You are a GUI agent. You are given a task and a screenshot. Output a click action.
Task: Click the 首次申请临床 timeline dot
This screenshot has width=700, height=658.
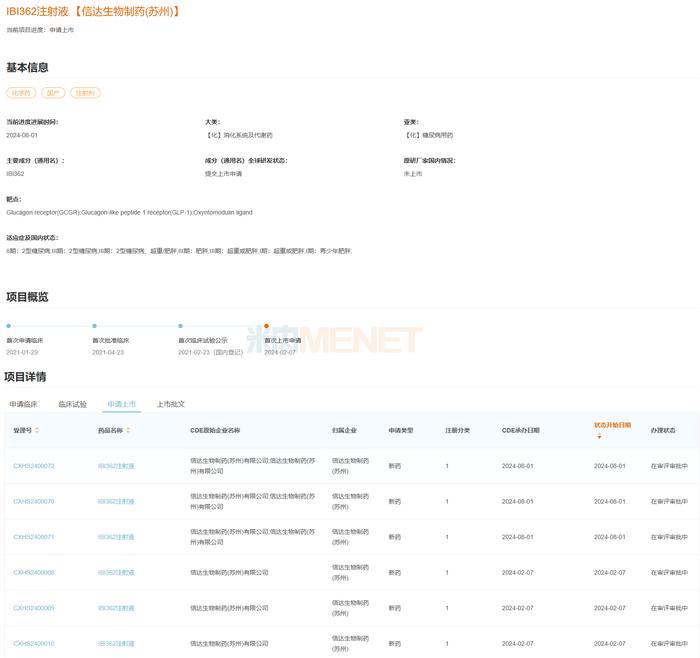pos(9,326)
